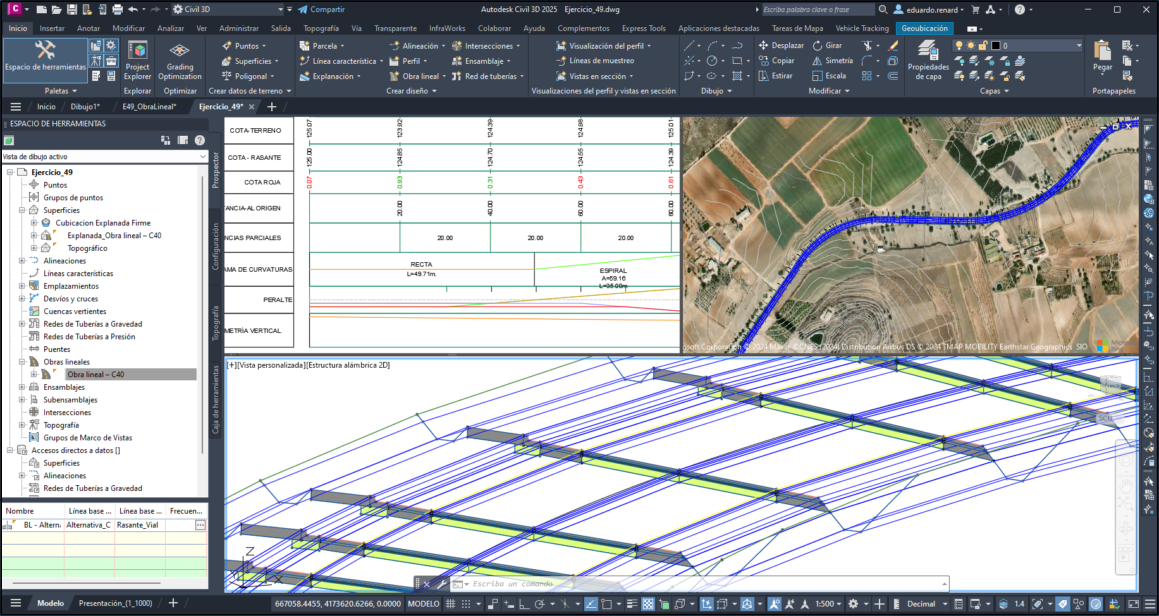Open Espacio de herramientas palette button

click(43, 57)
